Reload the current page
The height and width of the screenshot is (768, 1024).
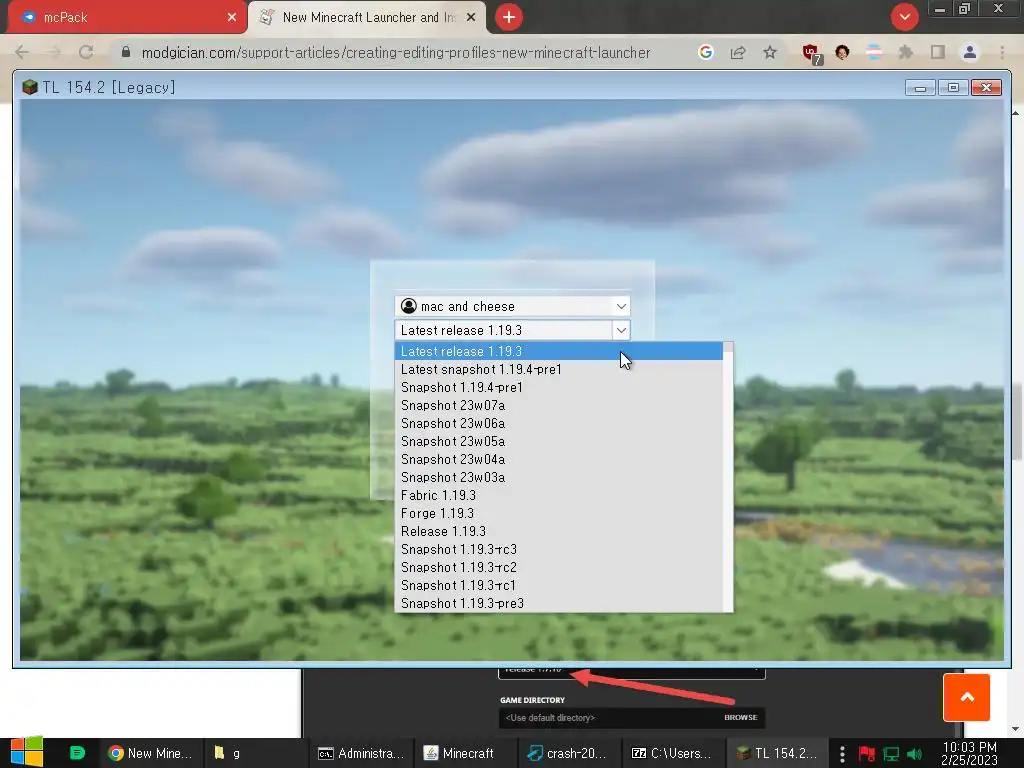coord(86,52)
